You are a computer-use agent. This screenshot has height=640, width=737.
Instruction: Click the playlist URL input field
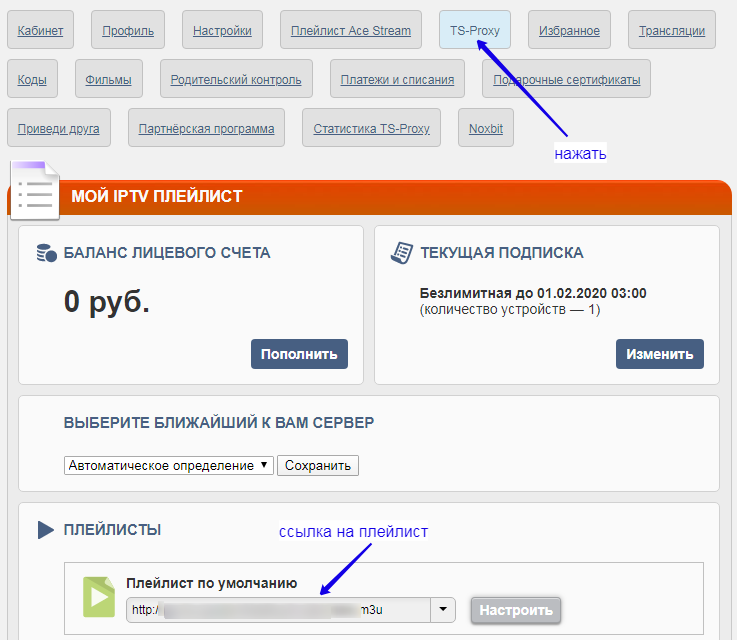click(x=278, y=610)
